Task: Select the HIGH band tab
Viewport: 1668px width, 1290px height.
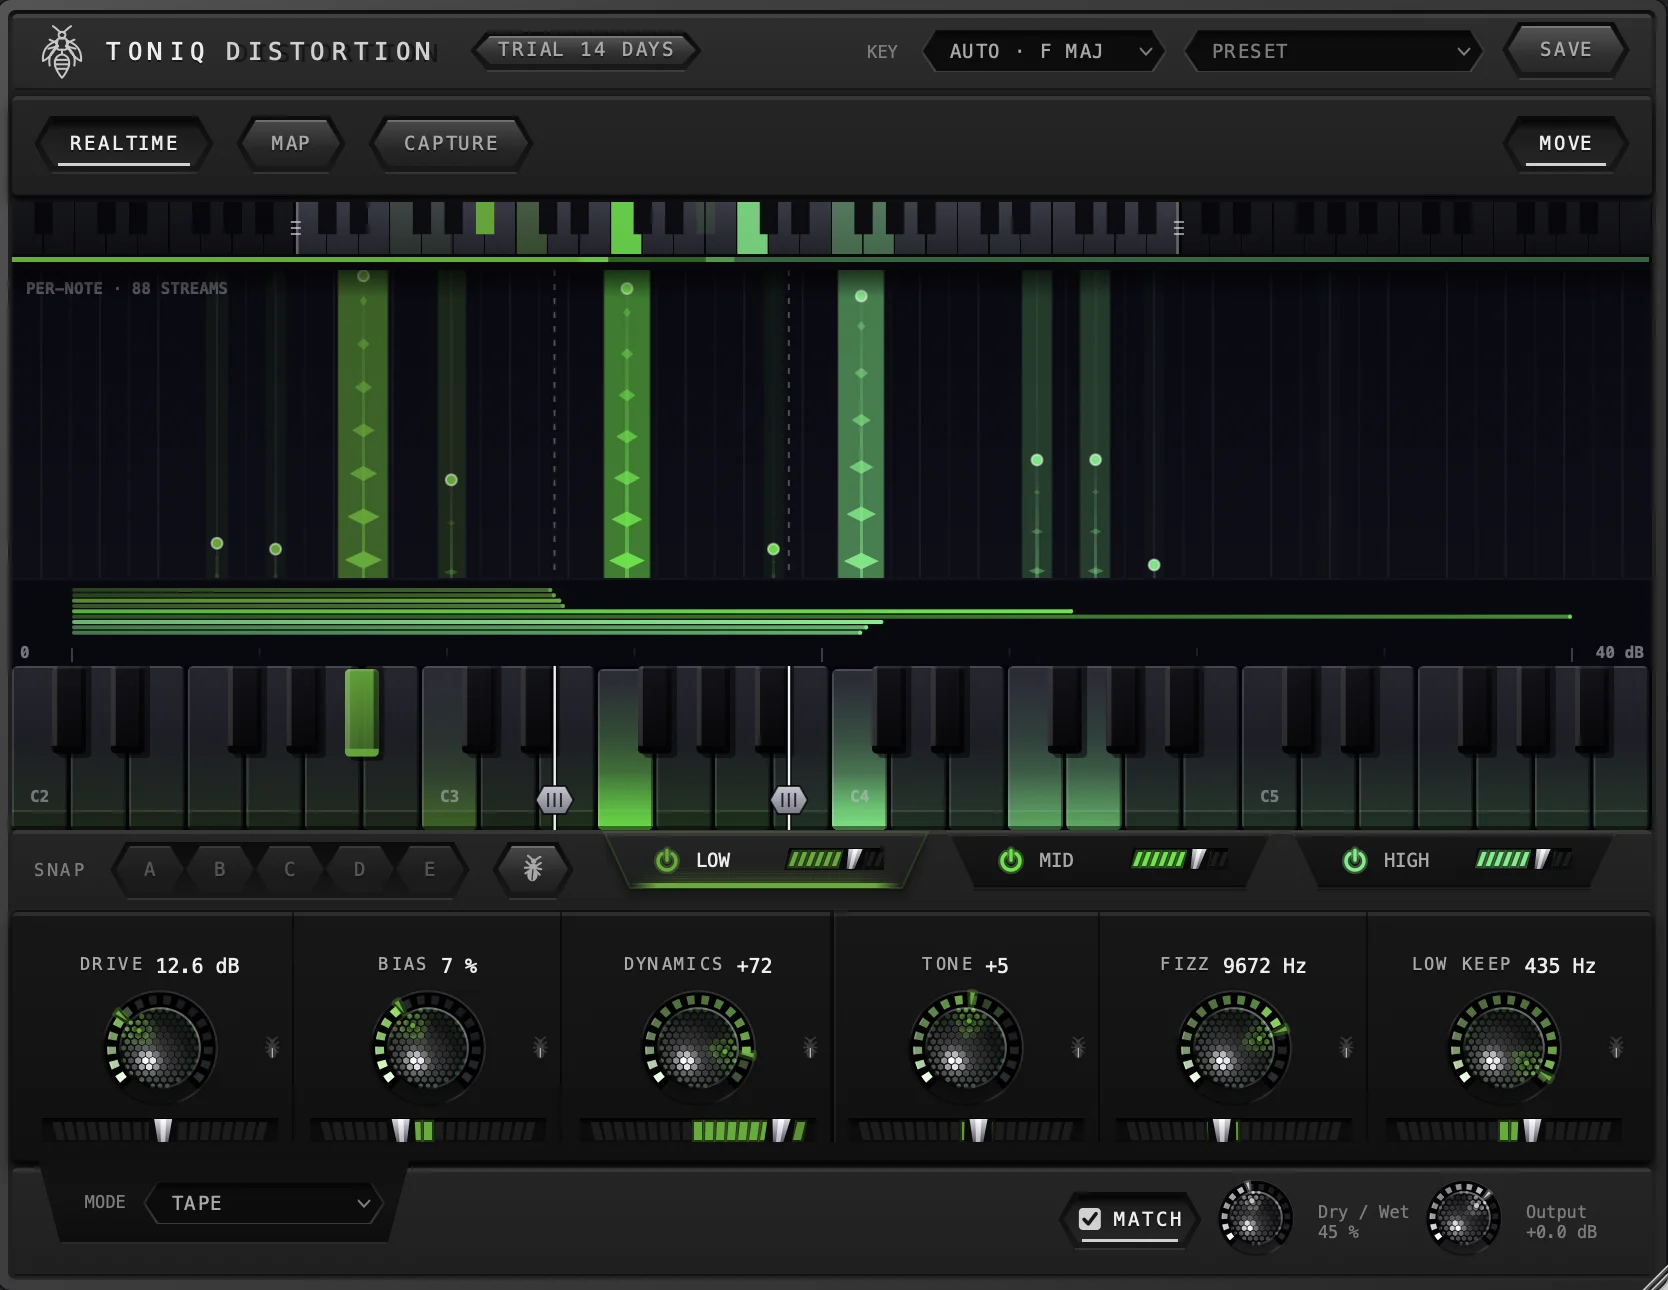Action: (1454, 860)
